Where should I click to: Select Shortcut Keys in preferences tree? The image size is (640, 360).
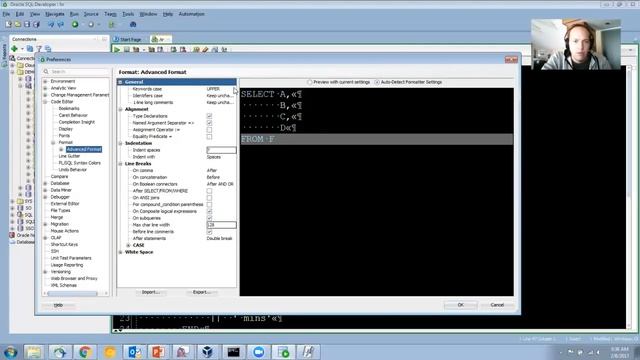64,244
